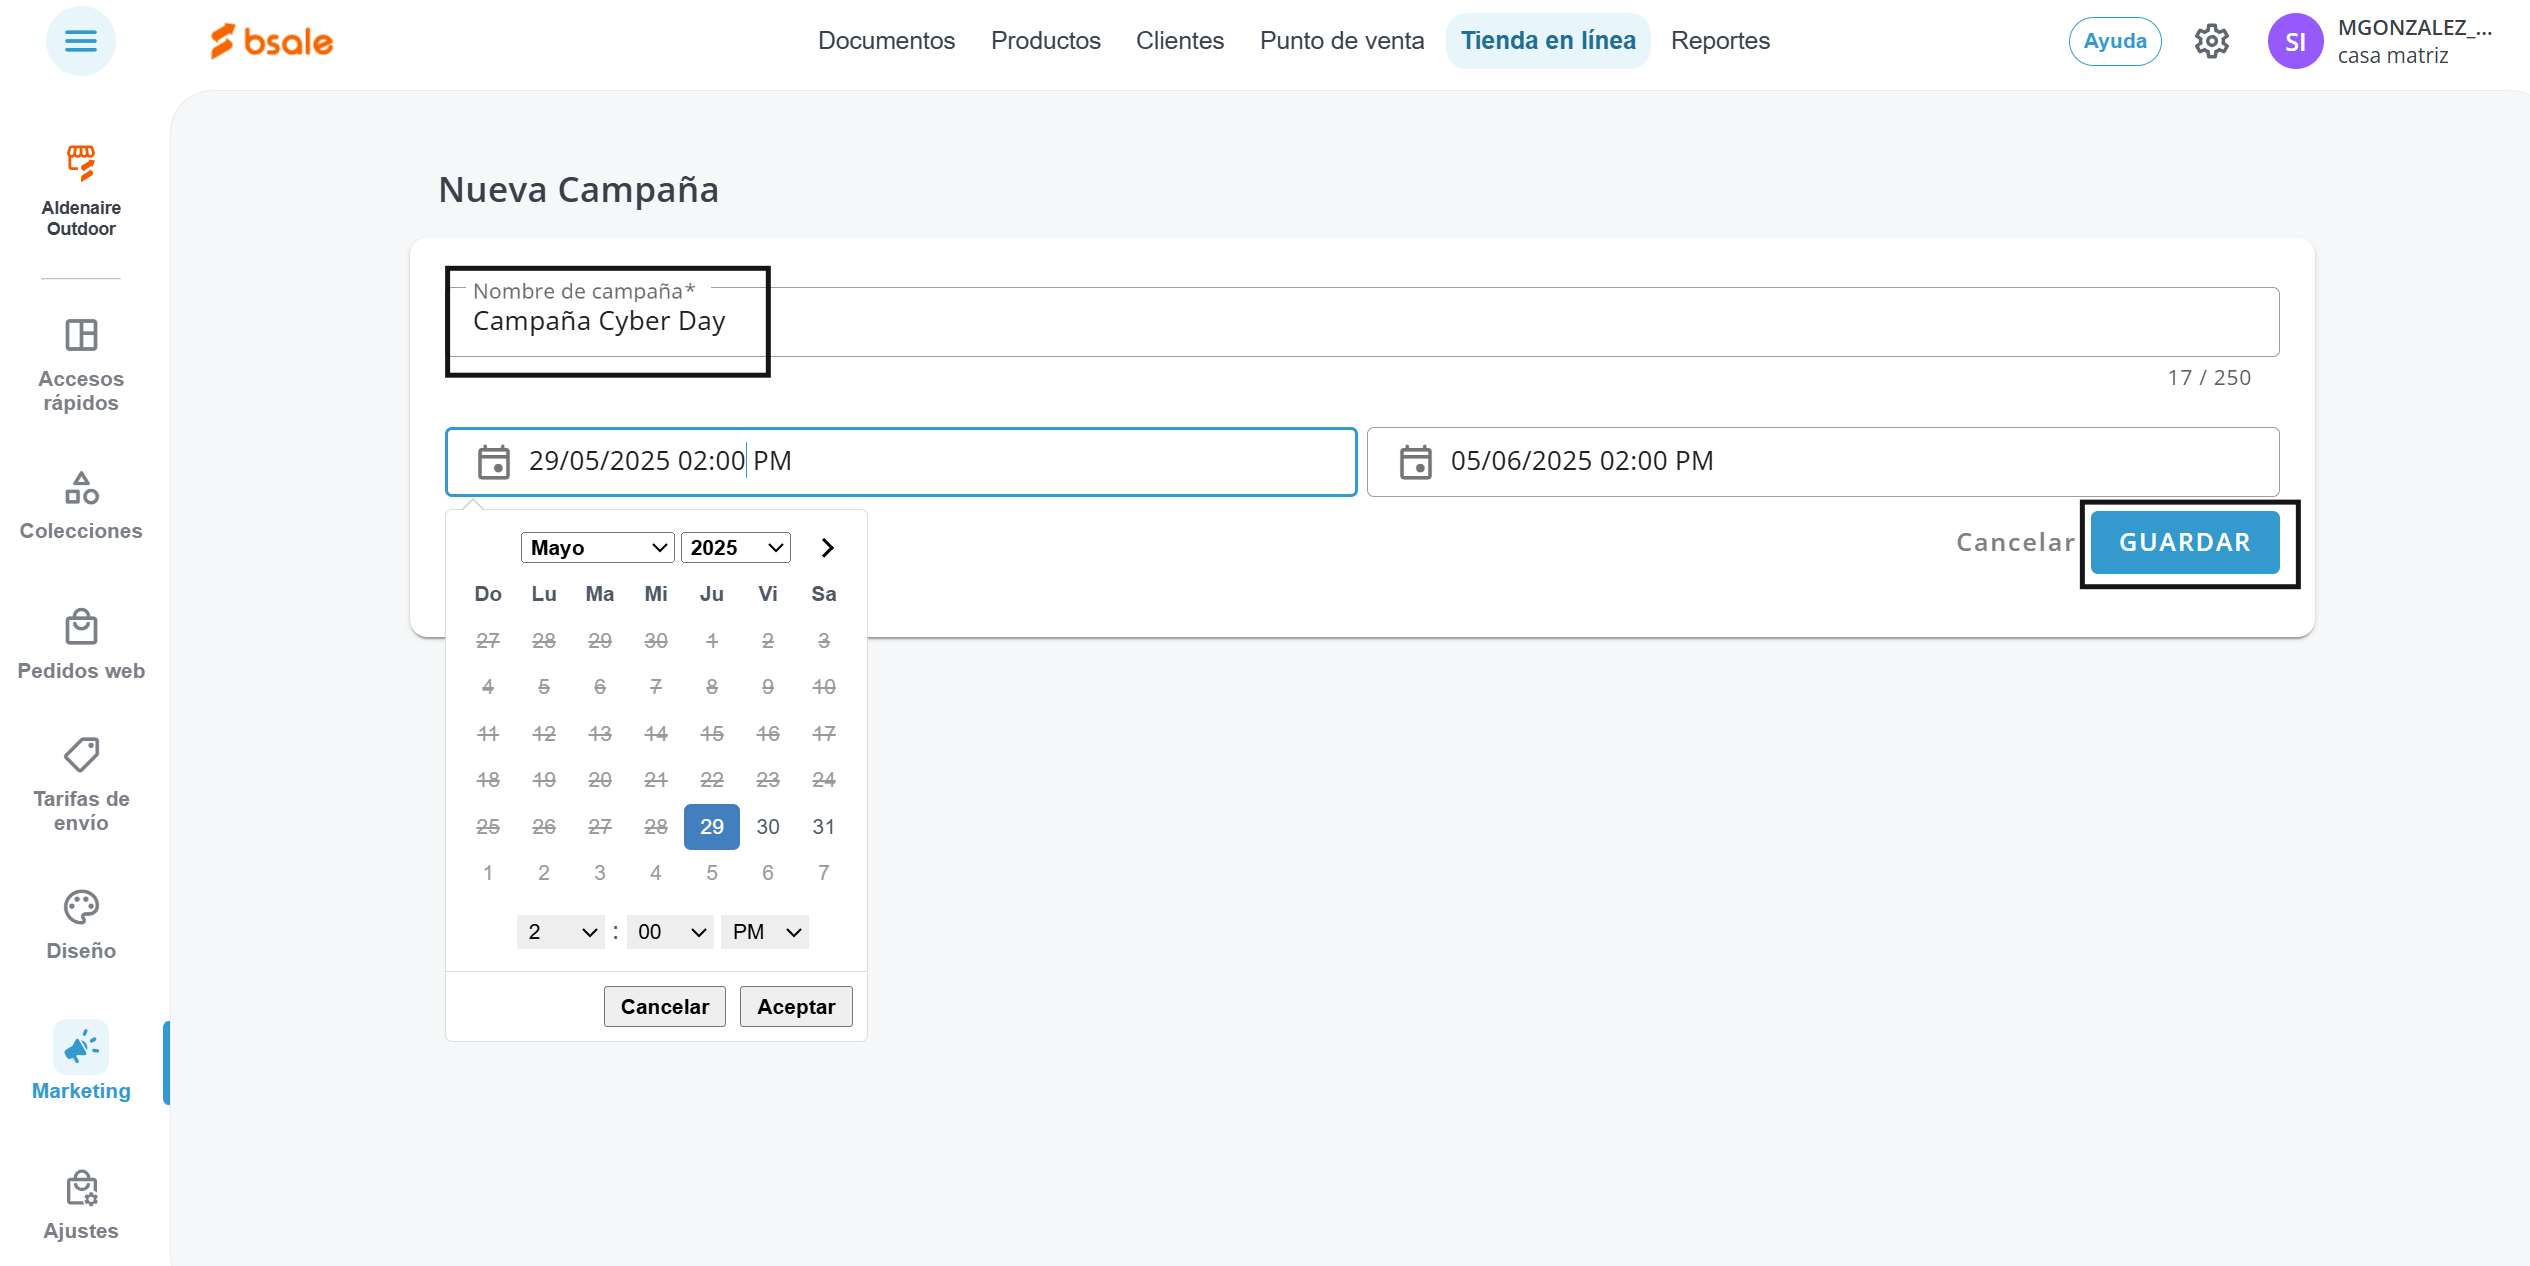Image resolution: width=2530 pixels, height=1266 pixels.
Task: Open the Productos menu
Action: pyautogui.click(x=1045, y=41)
